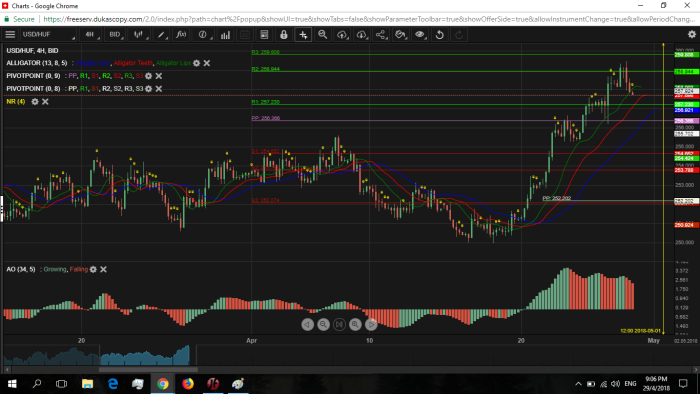
Task: Open the 4H period dropdown
Action: pos(91,34)
